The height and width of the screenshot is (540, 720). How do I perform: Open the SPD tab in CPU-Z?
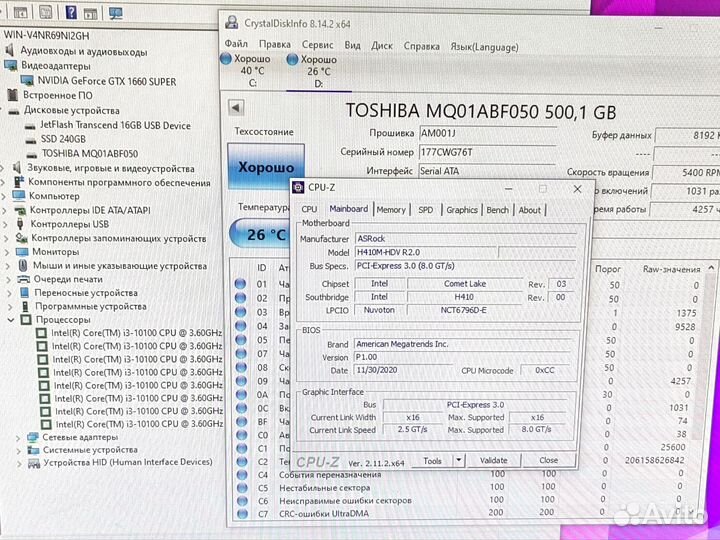[x=426, y=209]
